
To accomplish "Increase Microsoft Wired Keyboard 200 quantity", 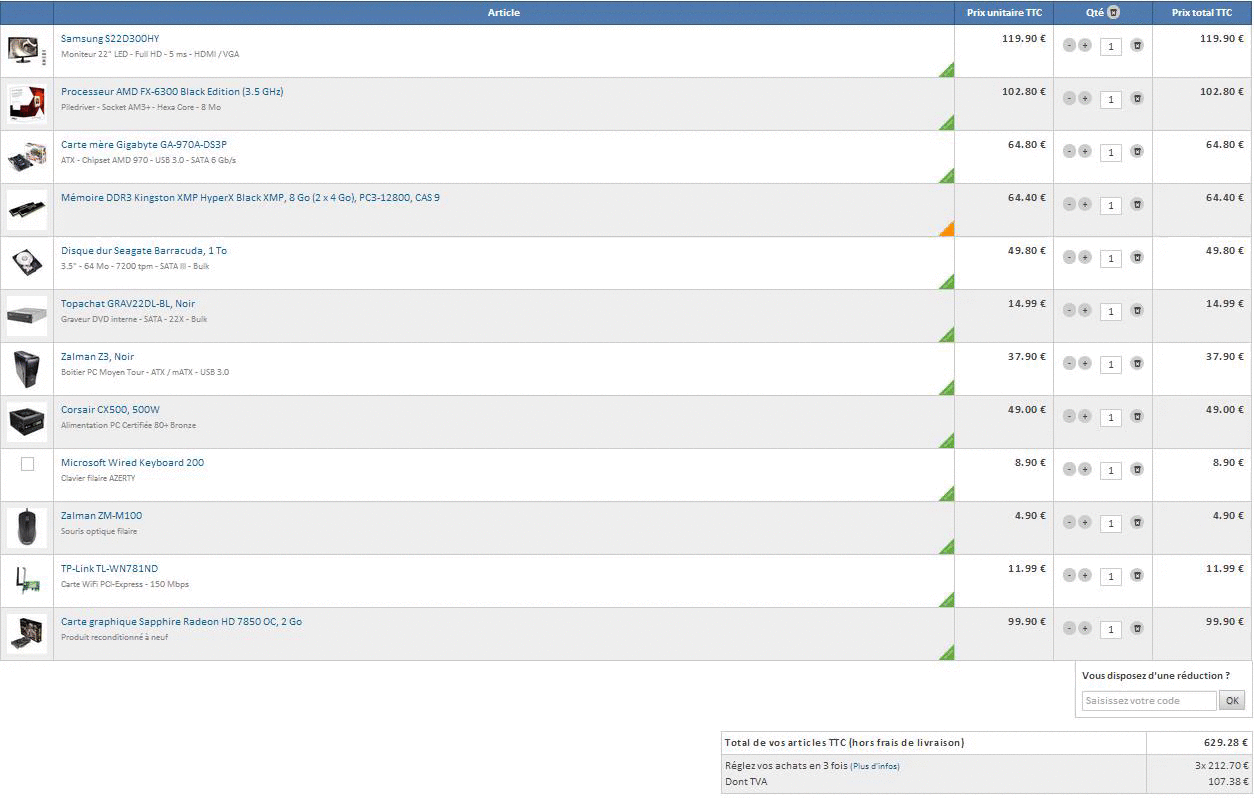I will 1085,469.
